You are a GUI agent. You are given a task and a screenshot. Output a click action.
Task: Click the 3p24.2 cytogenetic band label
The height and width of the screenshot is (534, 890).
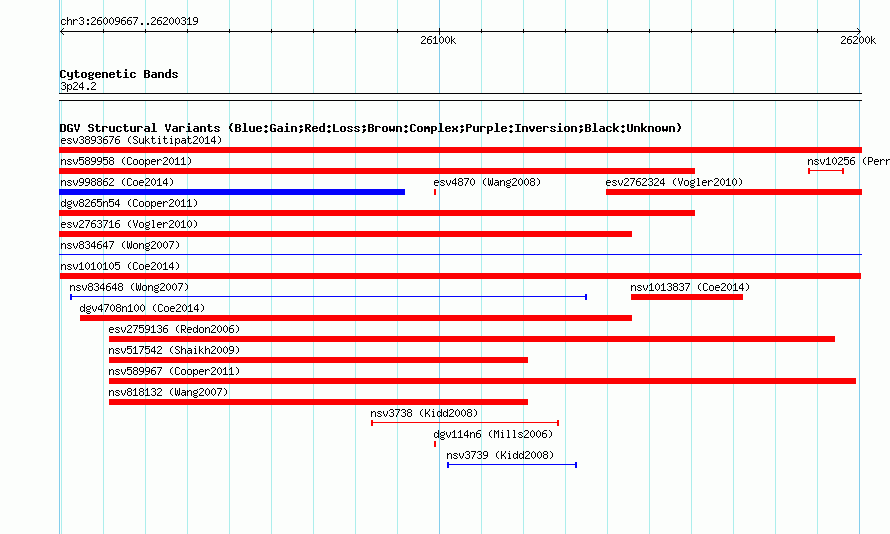pyautogui.click(x=78, y=86)
